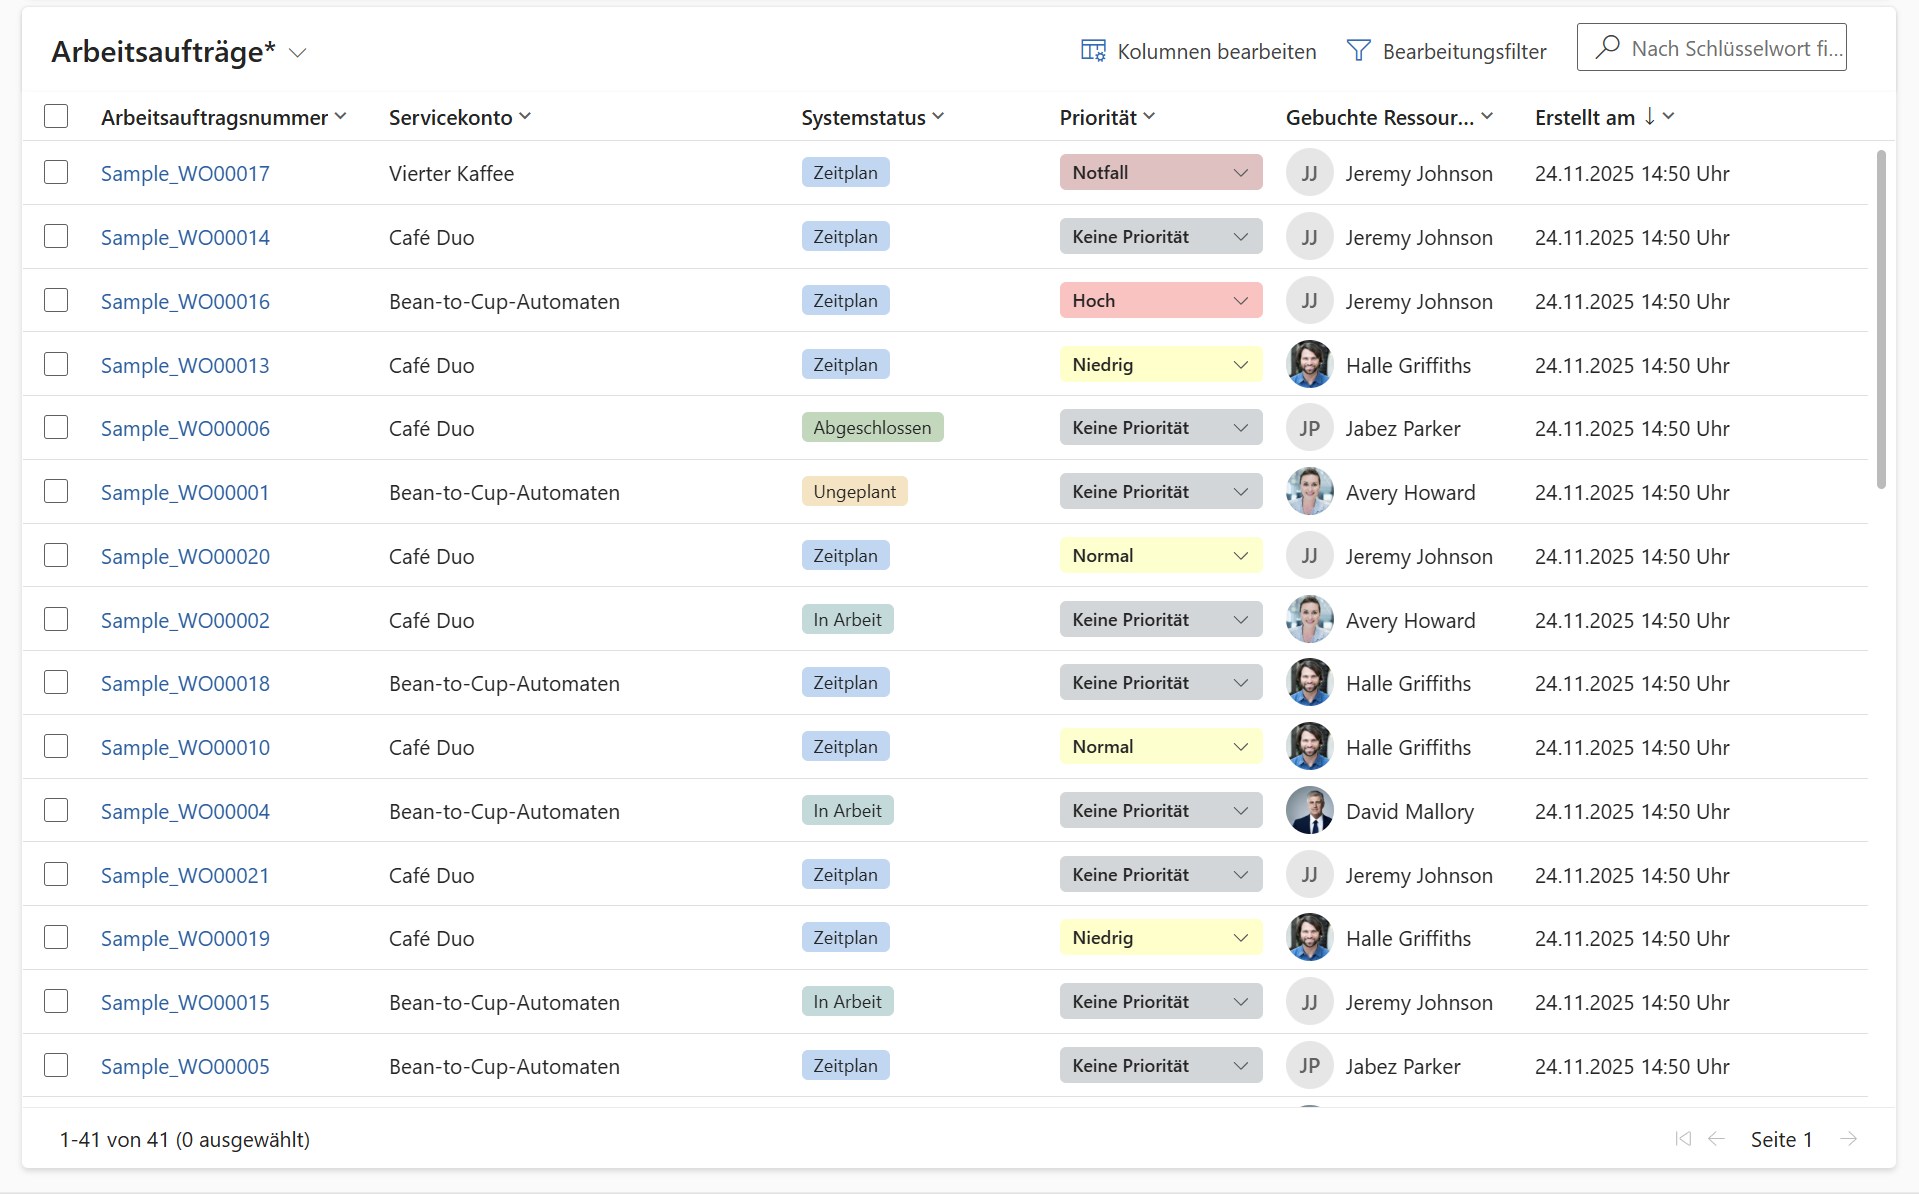Toggle the select-all checkbox in header

[56, 117]
